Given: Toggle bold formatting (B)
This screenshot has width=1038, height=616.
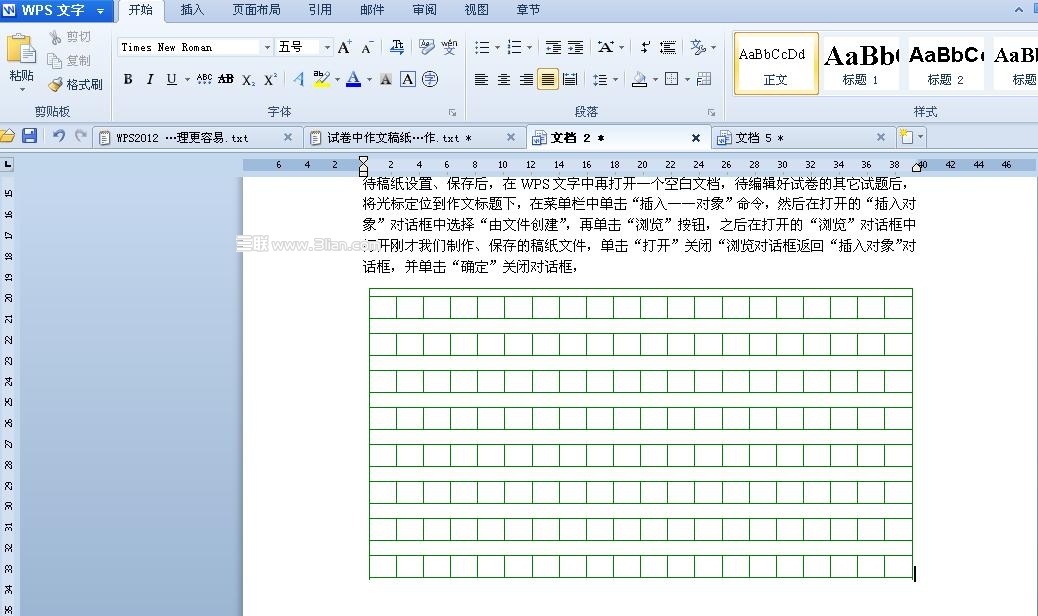Looking at the screenshot, I should 128,79.
